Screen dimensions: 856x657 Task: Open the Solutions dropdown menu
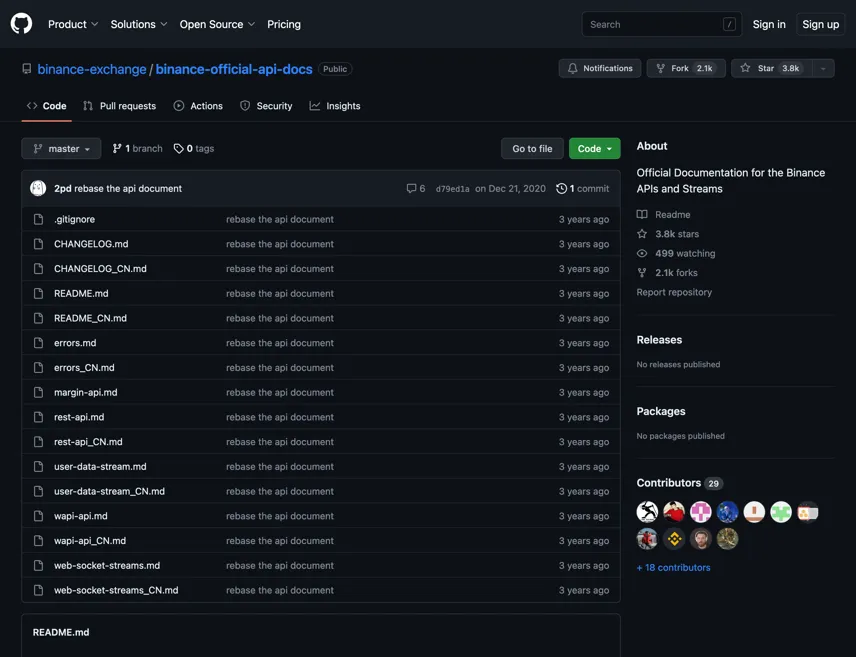tap(139, 25)
